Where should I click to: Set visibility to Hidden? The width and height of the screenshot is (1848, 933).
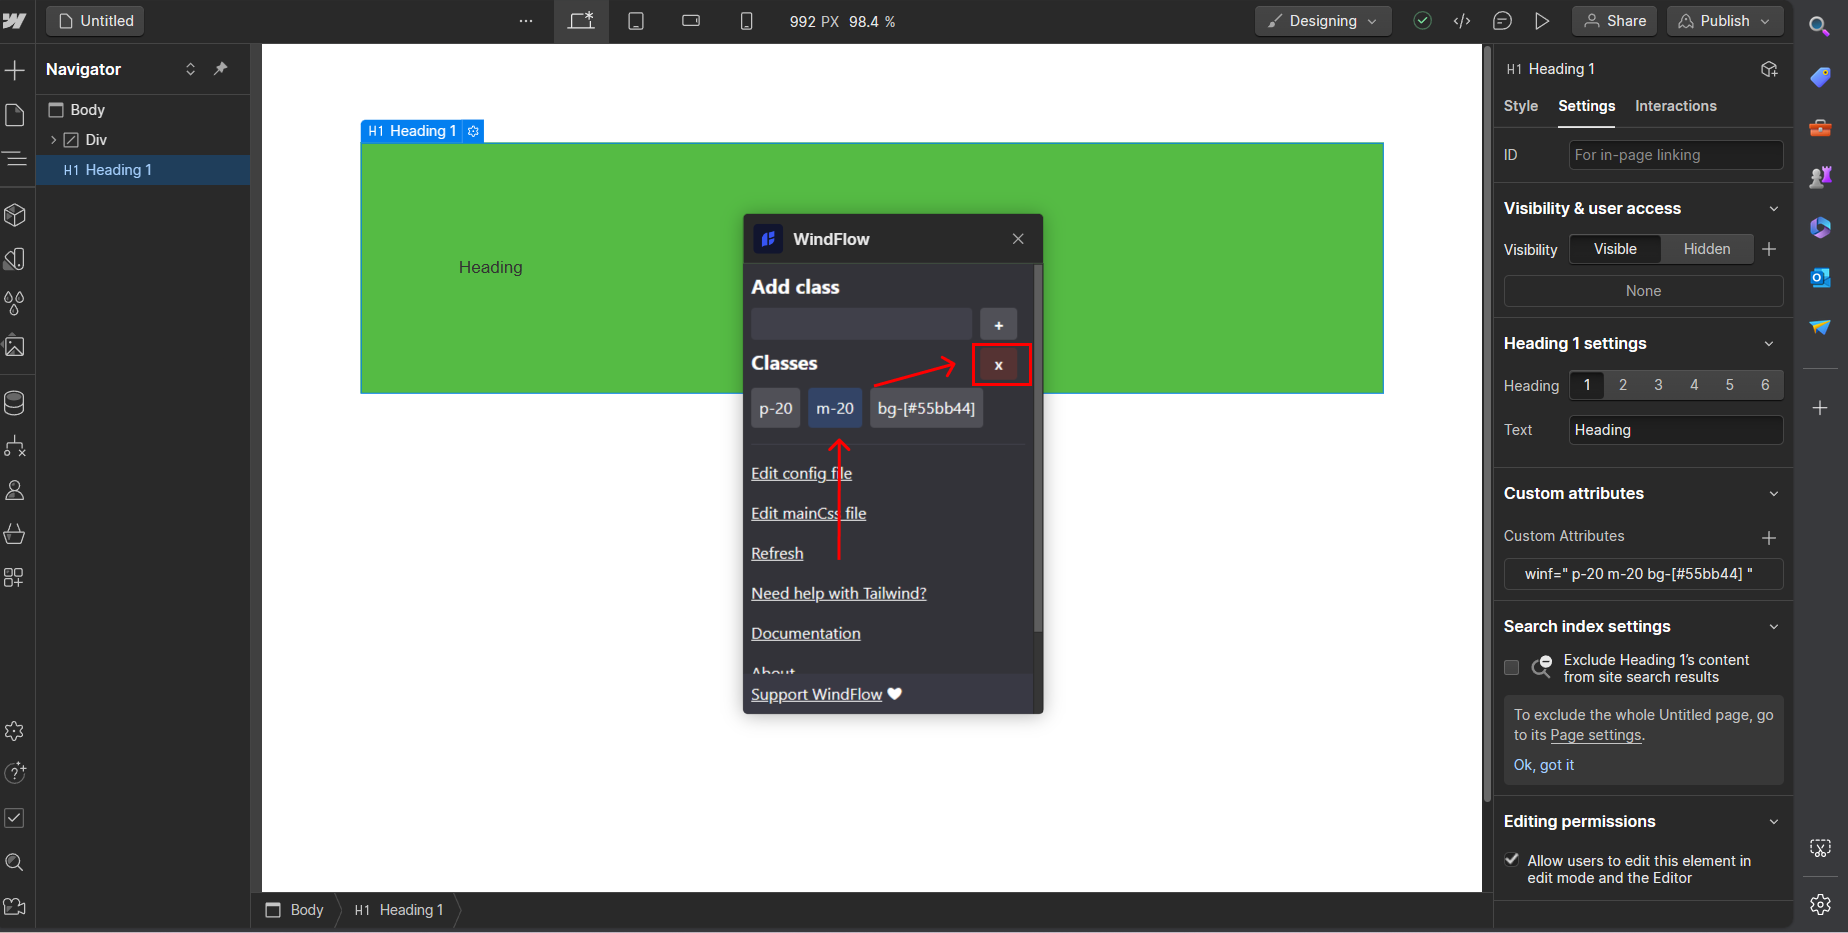coord(1706,249)
